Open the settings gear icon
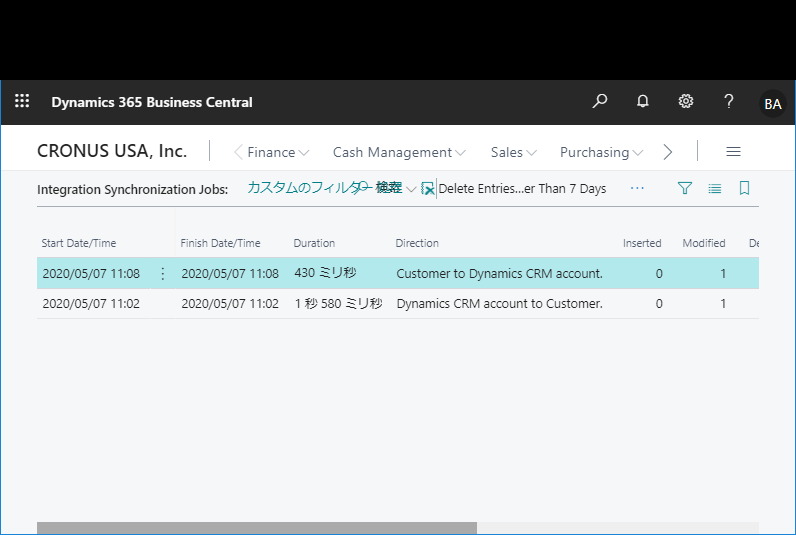The image size is (796, 535). [x=686, y=102]
